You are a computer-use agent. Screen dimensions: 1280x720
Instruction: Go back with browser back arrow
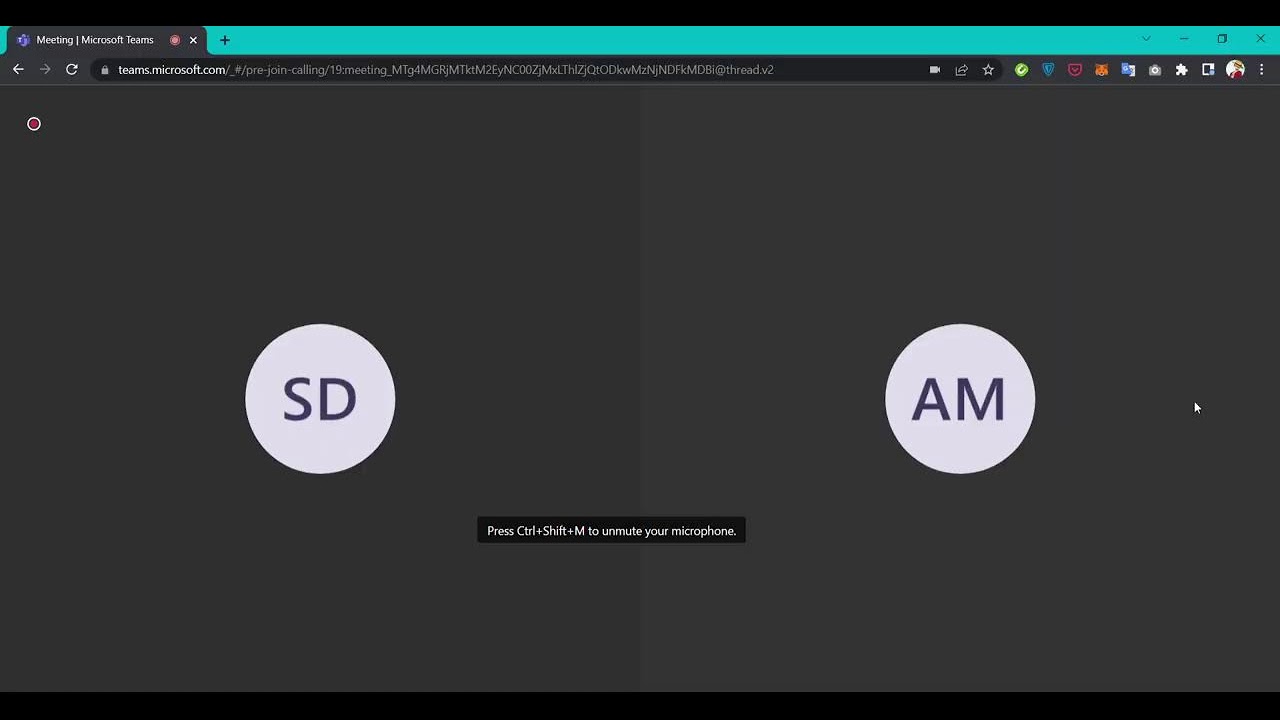tap(18, 70)
